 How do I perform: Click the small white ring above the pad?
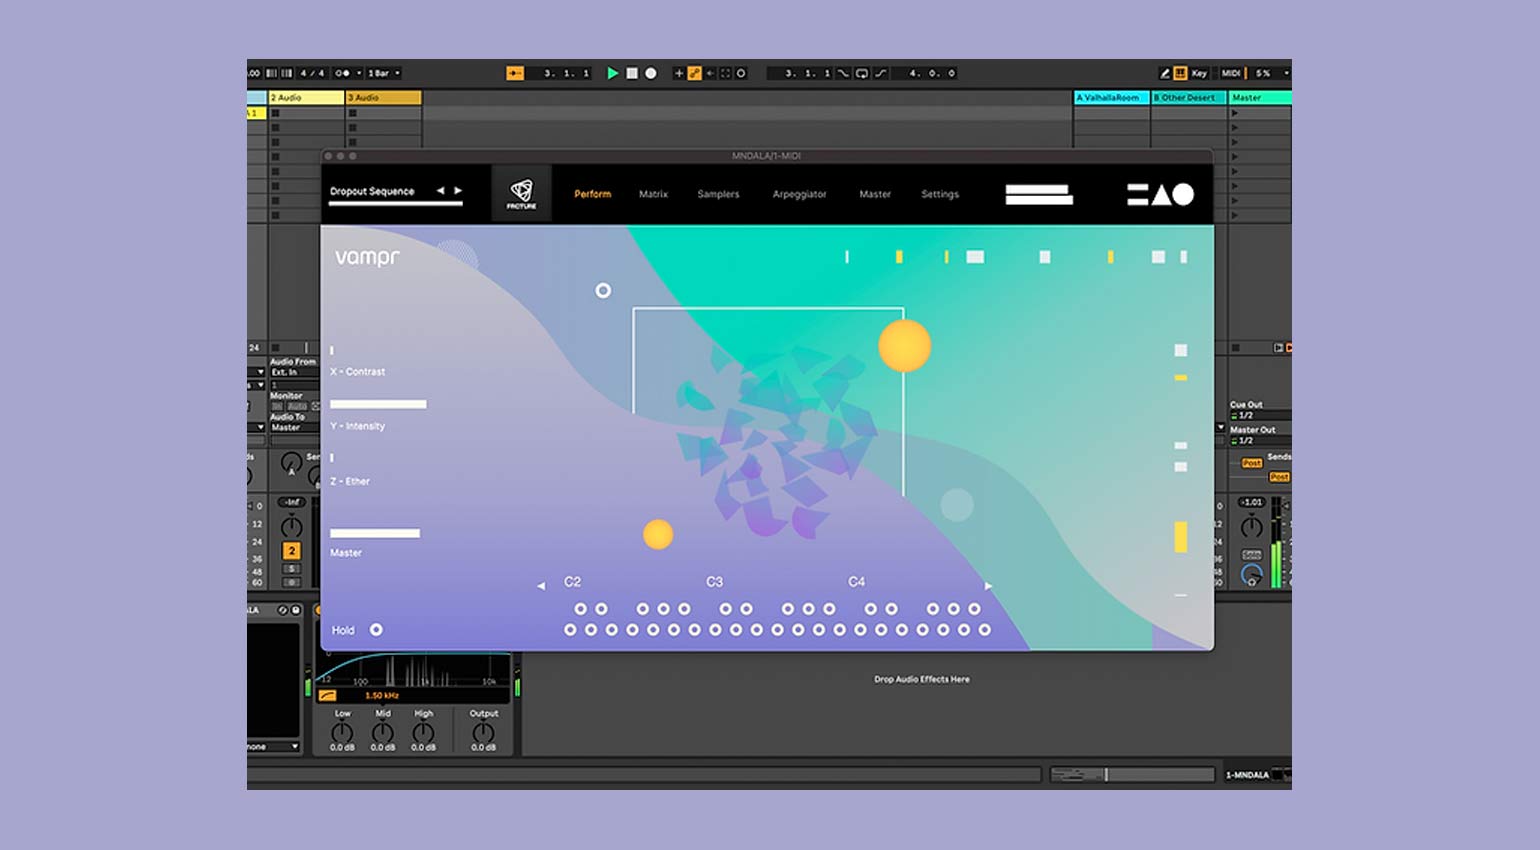tap(603, 290)
